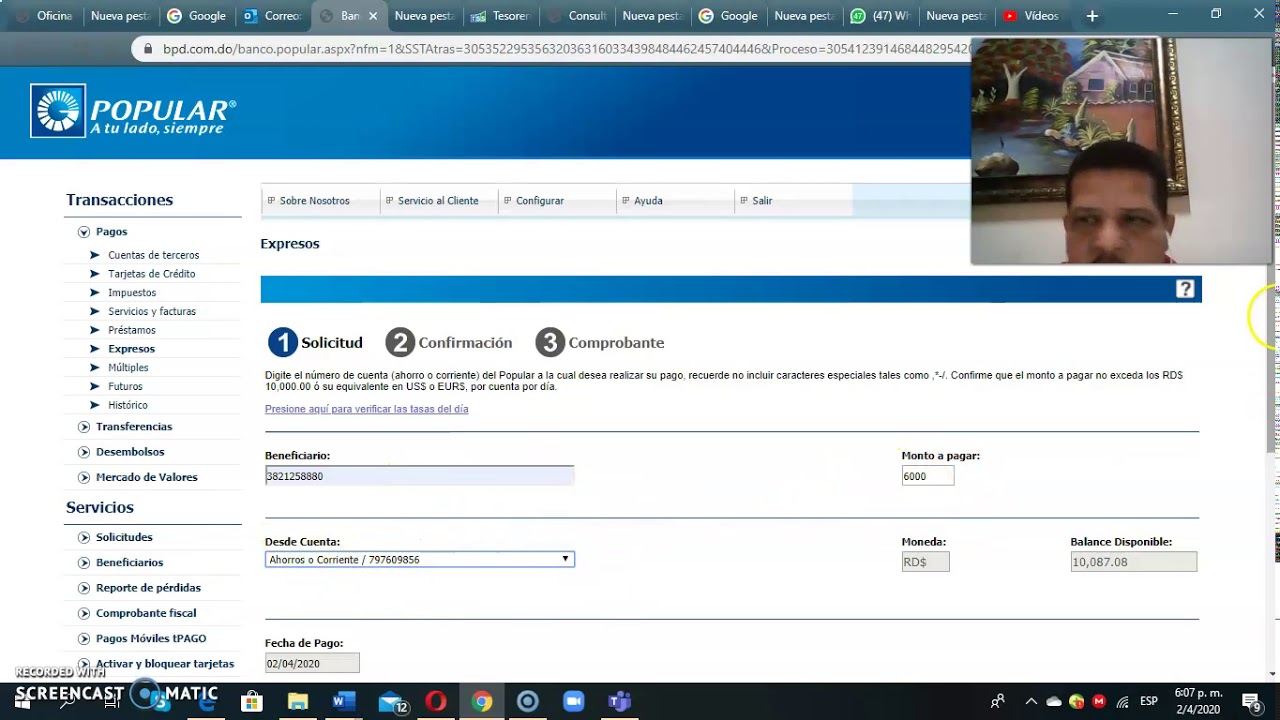Open the People icon in taskbar
Image resolution: width=1280 pixels, height=720 pixels.
tap(998, 701)
